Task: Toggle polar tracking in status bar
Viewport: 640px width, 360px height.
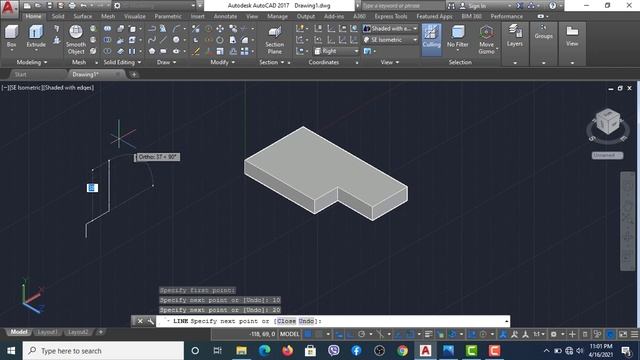Action: pyautogui.click(x=361, y=334)
